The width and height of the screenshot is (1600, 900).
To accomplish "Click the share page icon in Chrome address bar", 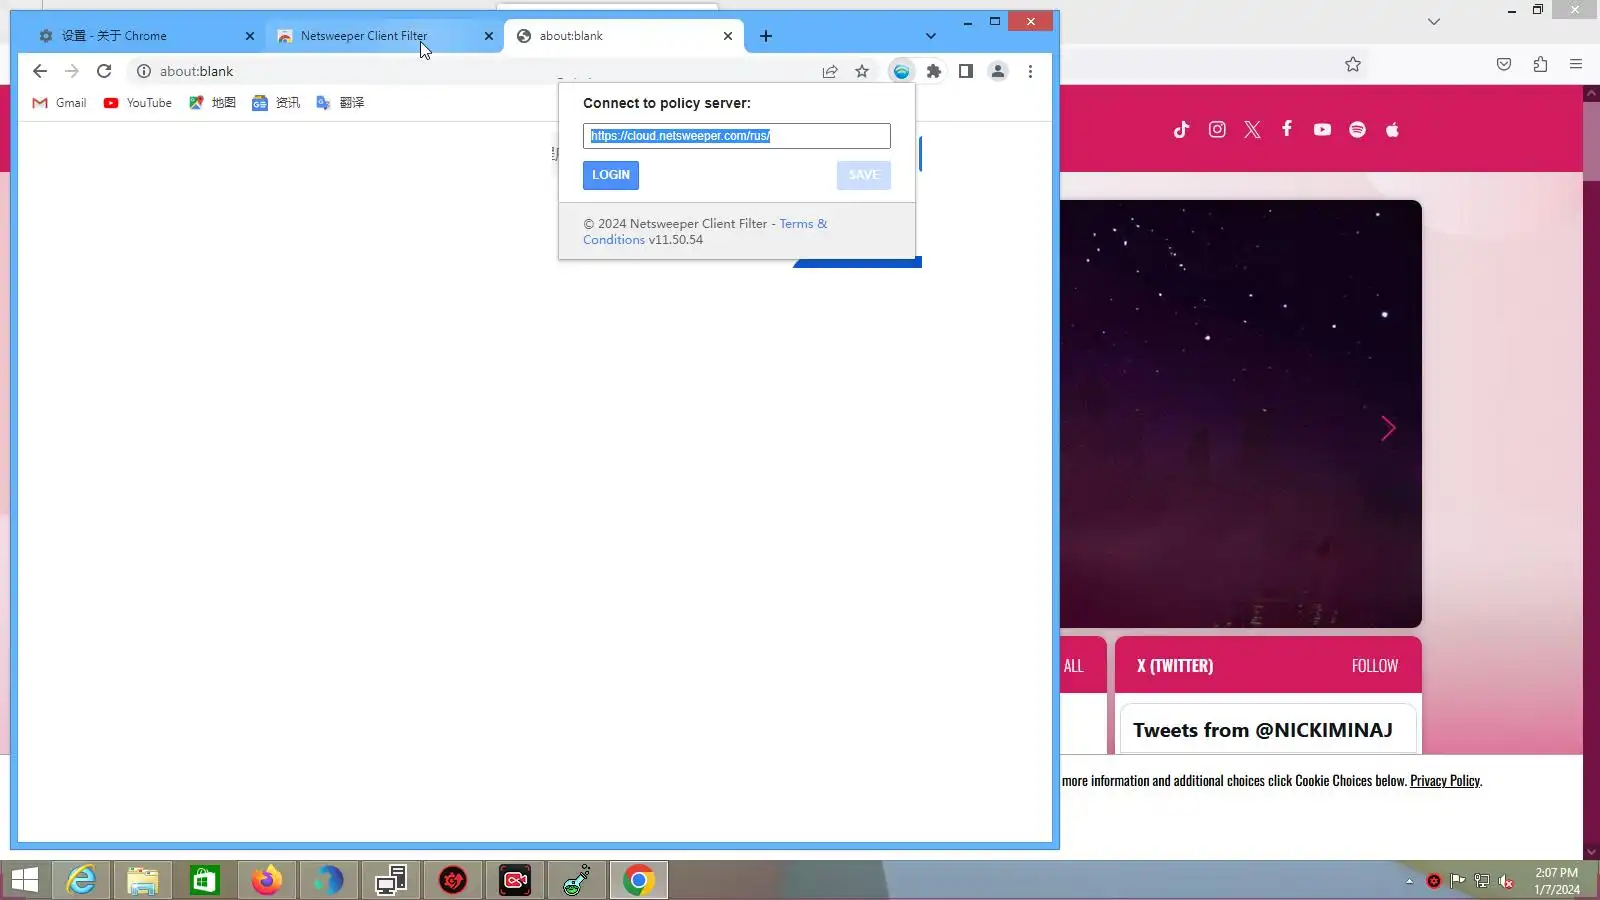I will click(830, 71).
